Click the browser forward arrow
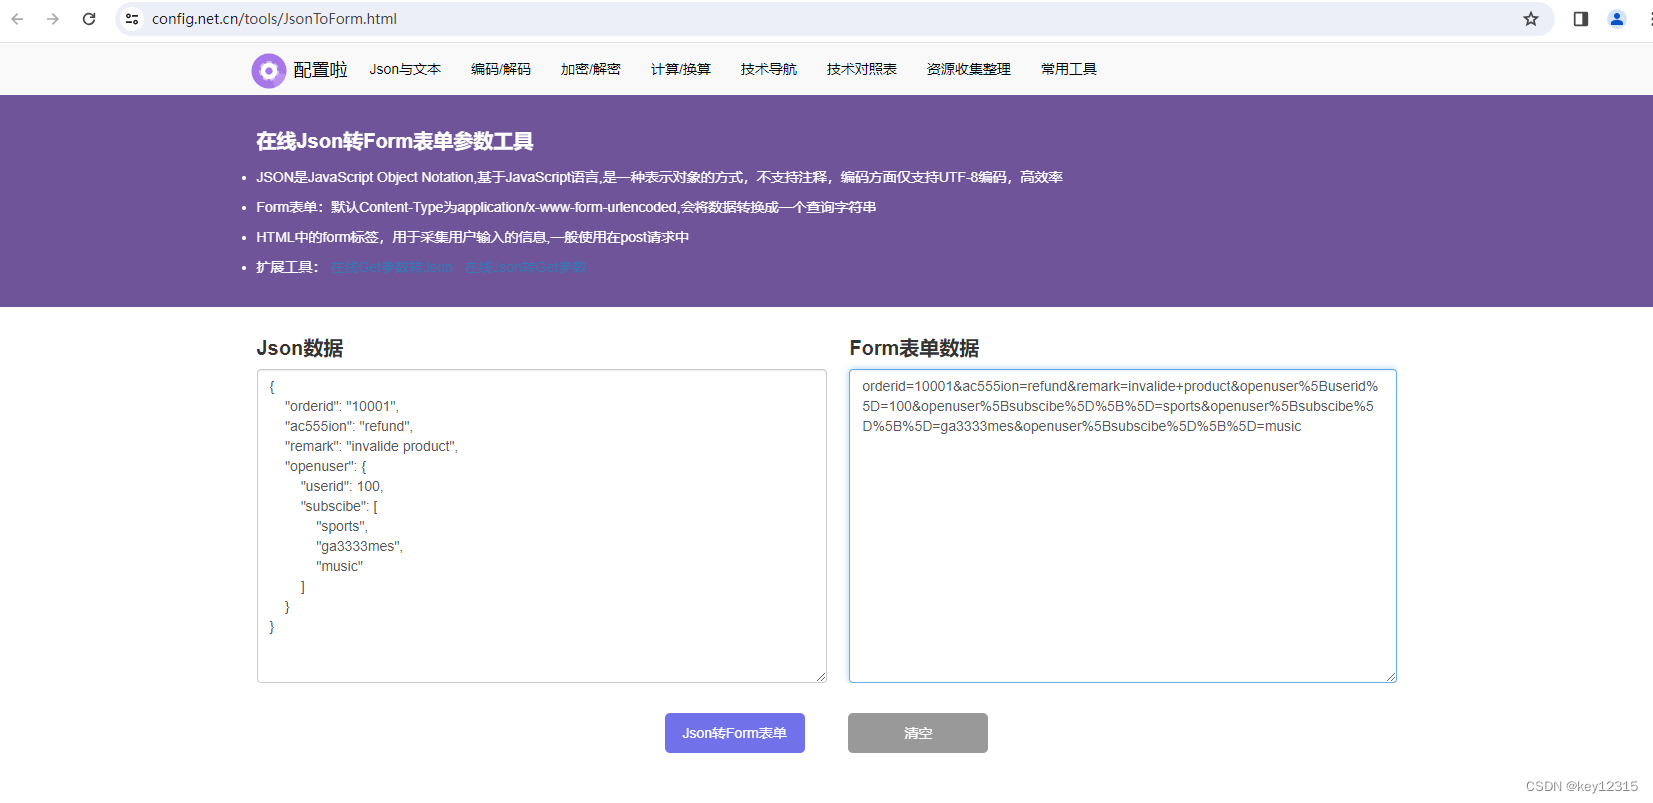This screenshot has height=803, width=1653. (53, 19)
